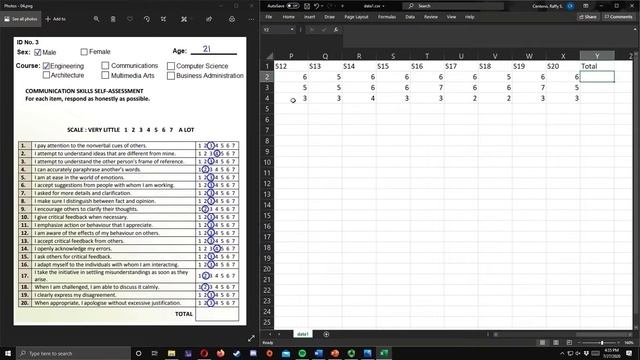Switch to the View ribbon tab

click(451, 17)
